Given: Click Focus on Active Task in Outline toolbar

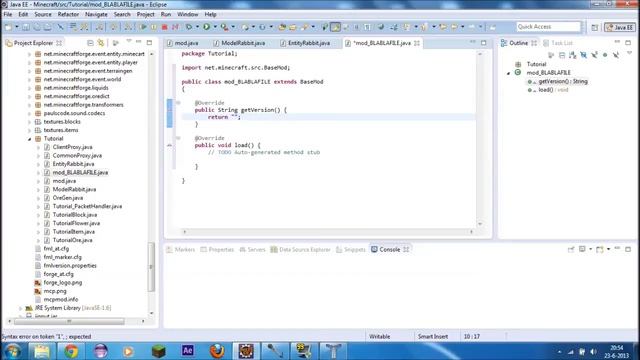Looking at the screenshot, I should [551, 55].
